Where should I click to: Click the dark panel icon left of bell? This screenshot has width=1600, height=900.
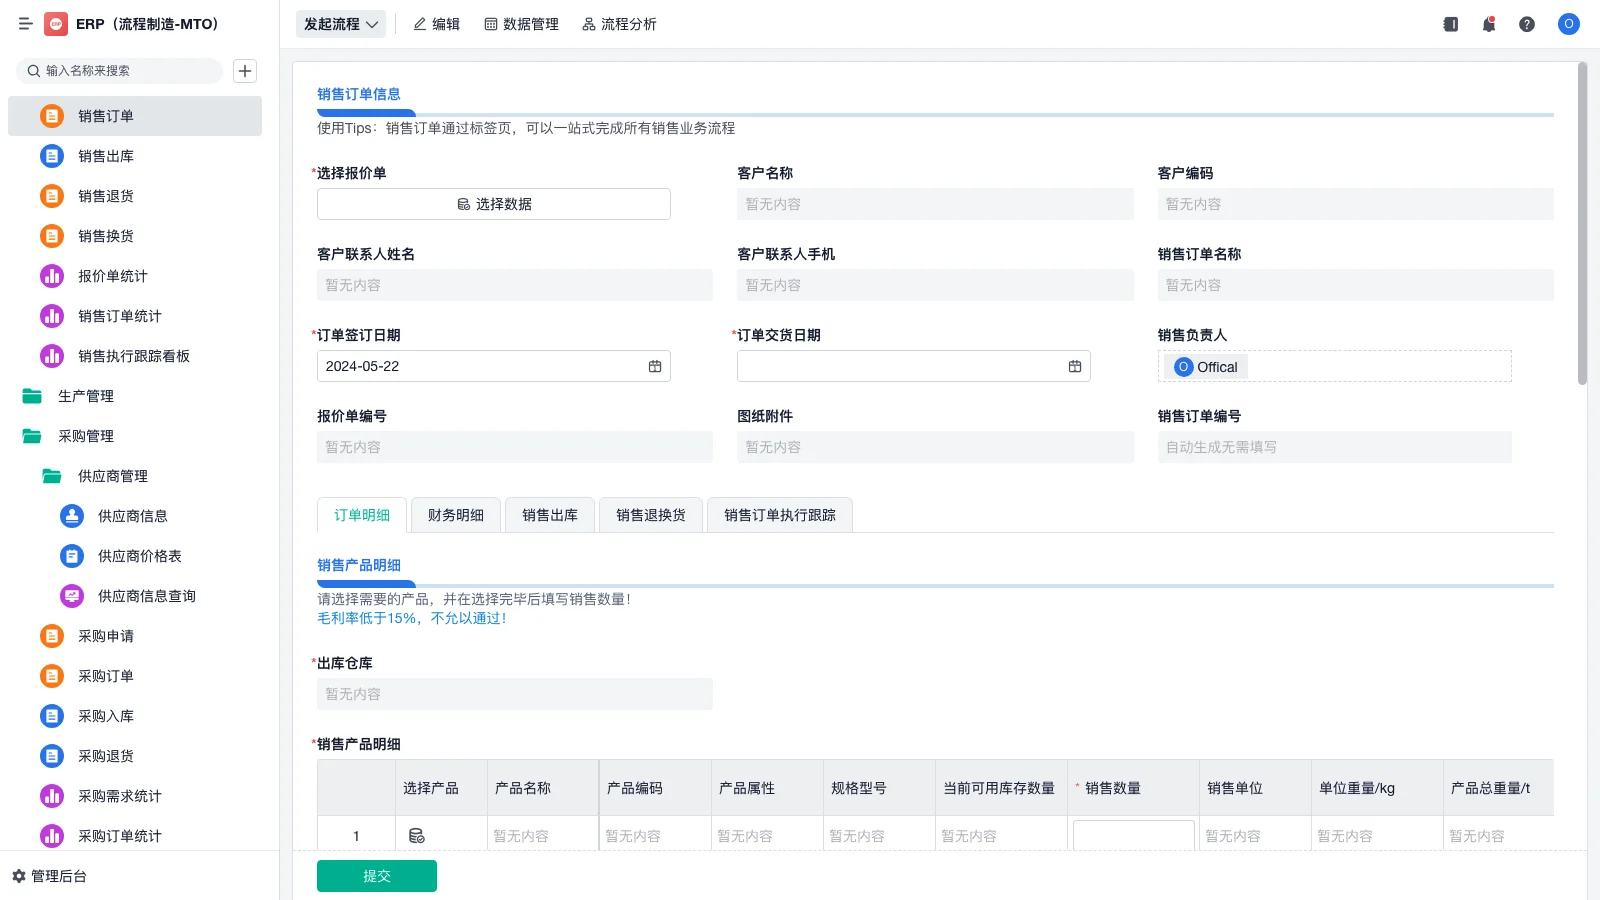[1451, 24]
